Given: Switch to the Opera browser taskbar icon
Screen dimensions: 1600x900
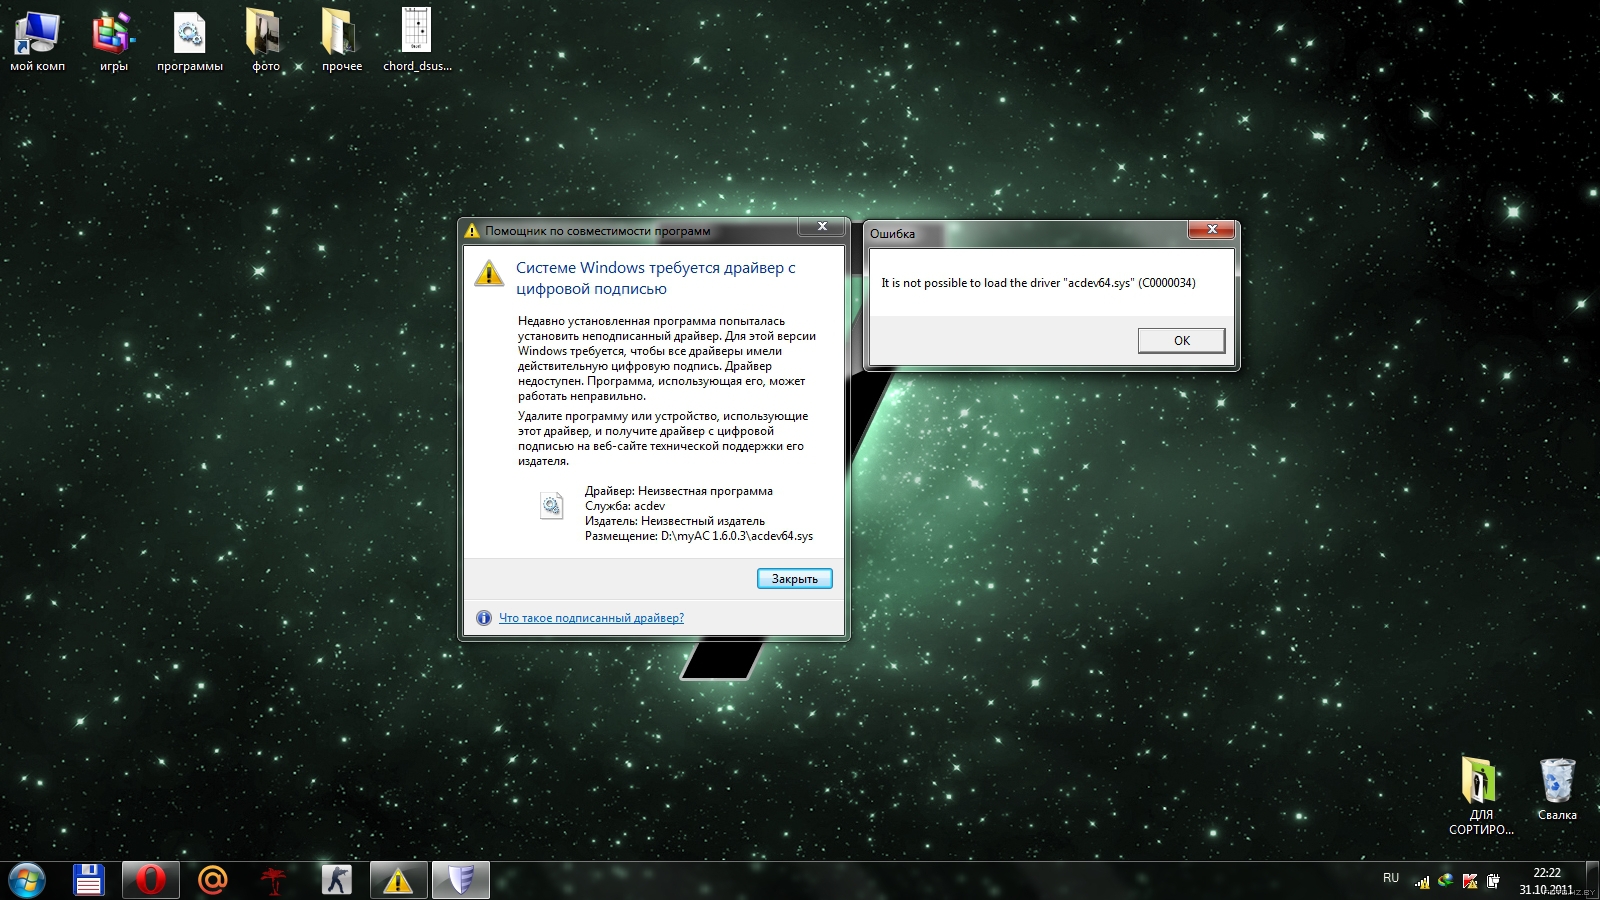Looking at the screenshot, I should tap(151, 880).
